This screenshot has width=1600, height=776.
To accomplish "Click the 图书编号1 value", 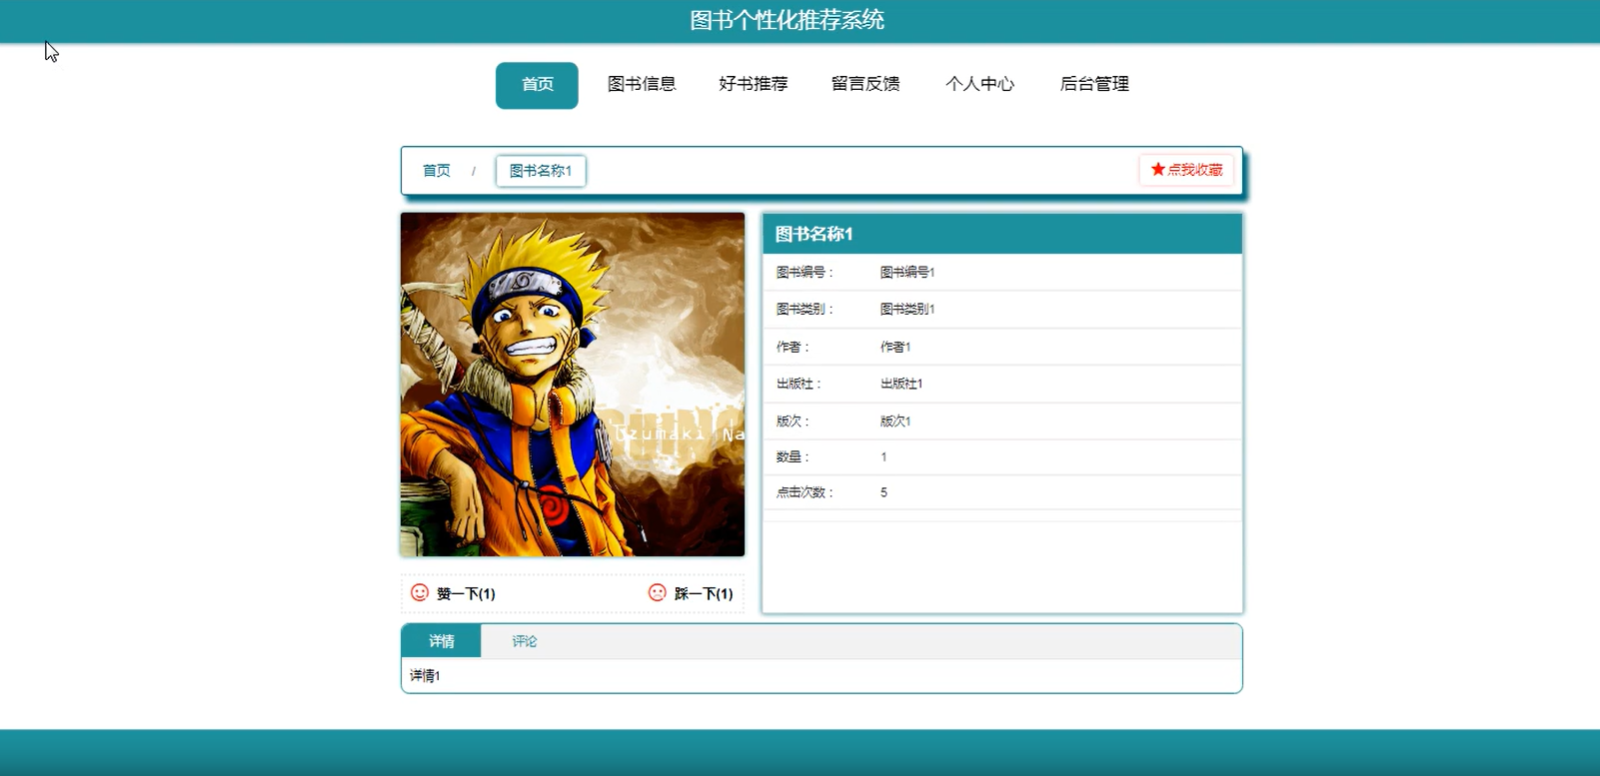I will (x=907, y=272).
